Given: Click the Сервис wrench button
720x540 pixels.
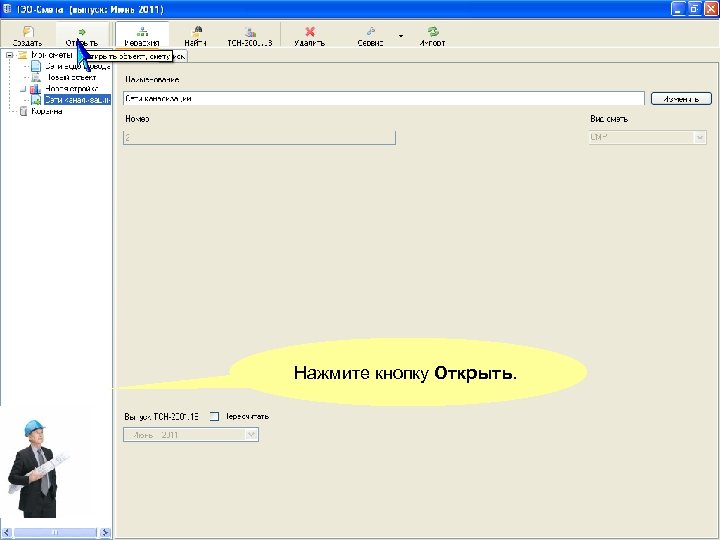Looking at the screenshot, I should [x=370, y=35].
